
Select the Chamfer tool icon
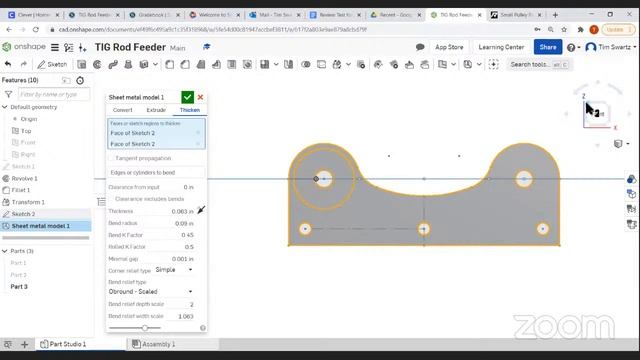click(185, 64)
